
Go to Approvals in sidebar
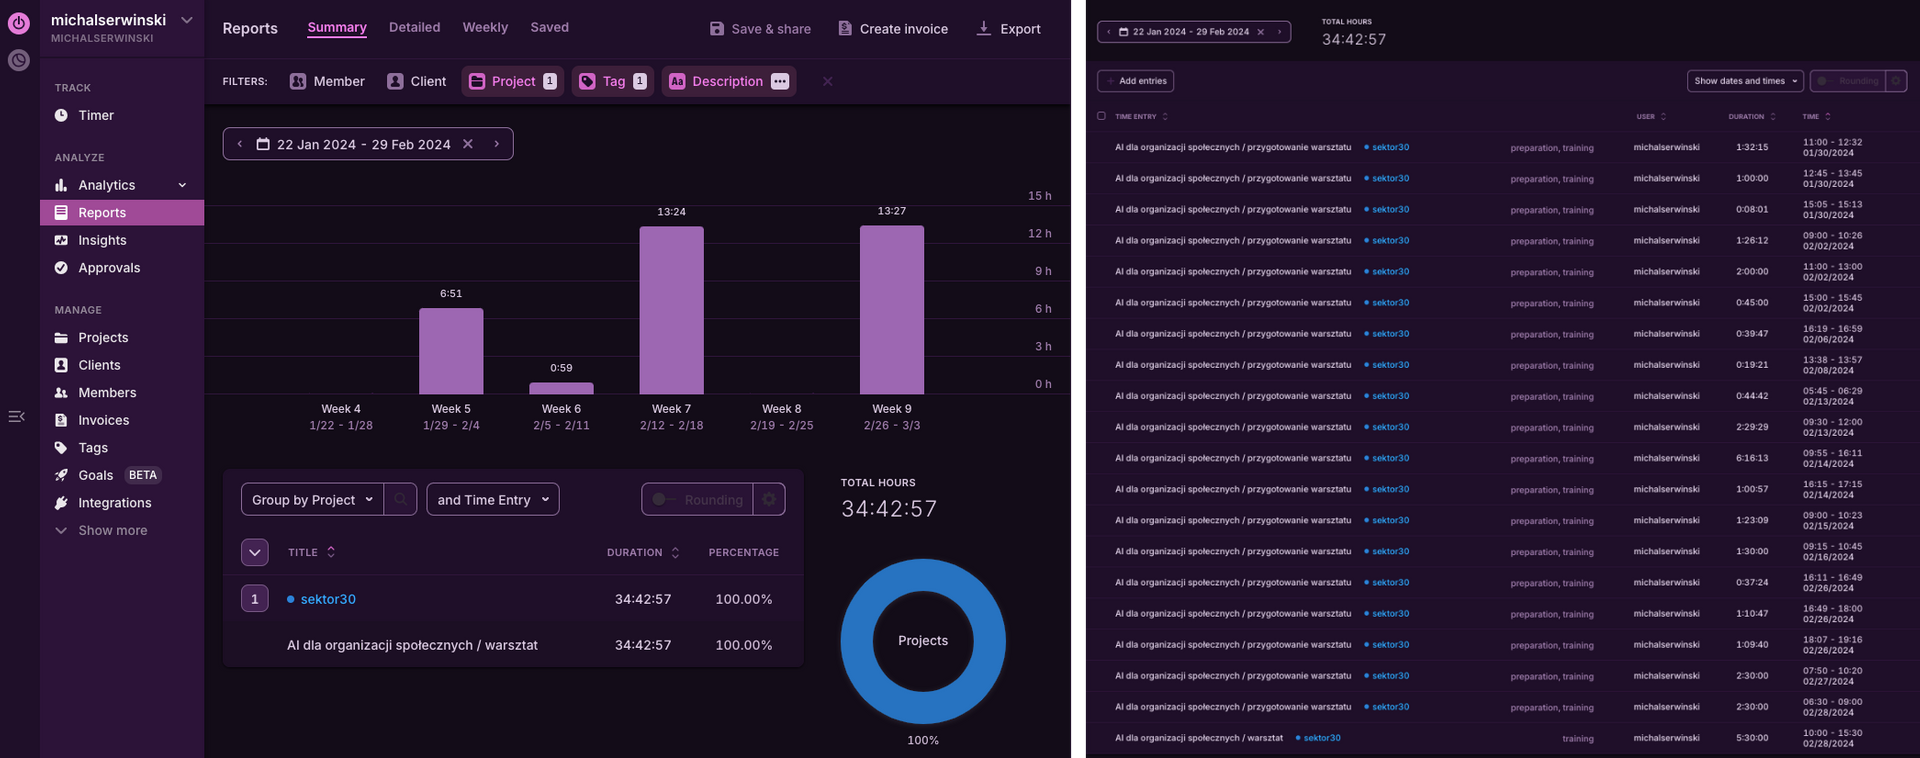pos(109,268)
